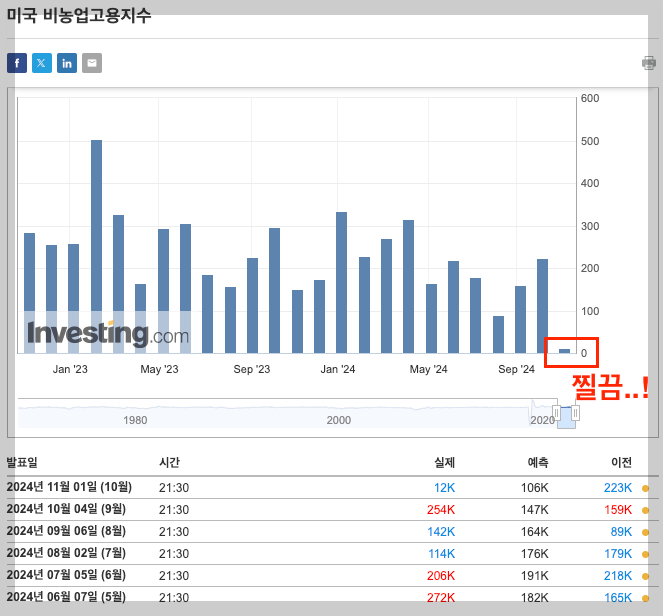Click the orange dot in the 5월 row

point(645,598)
